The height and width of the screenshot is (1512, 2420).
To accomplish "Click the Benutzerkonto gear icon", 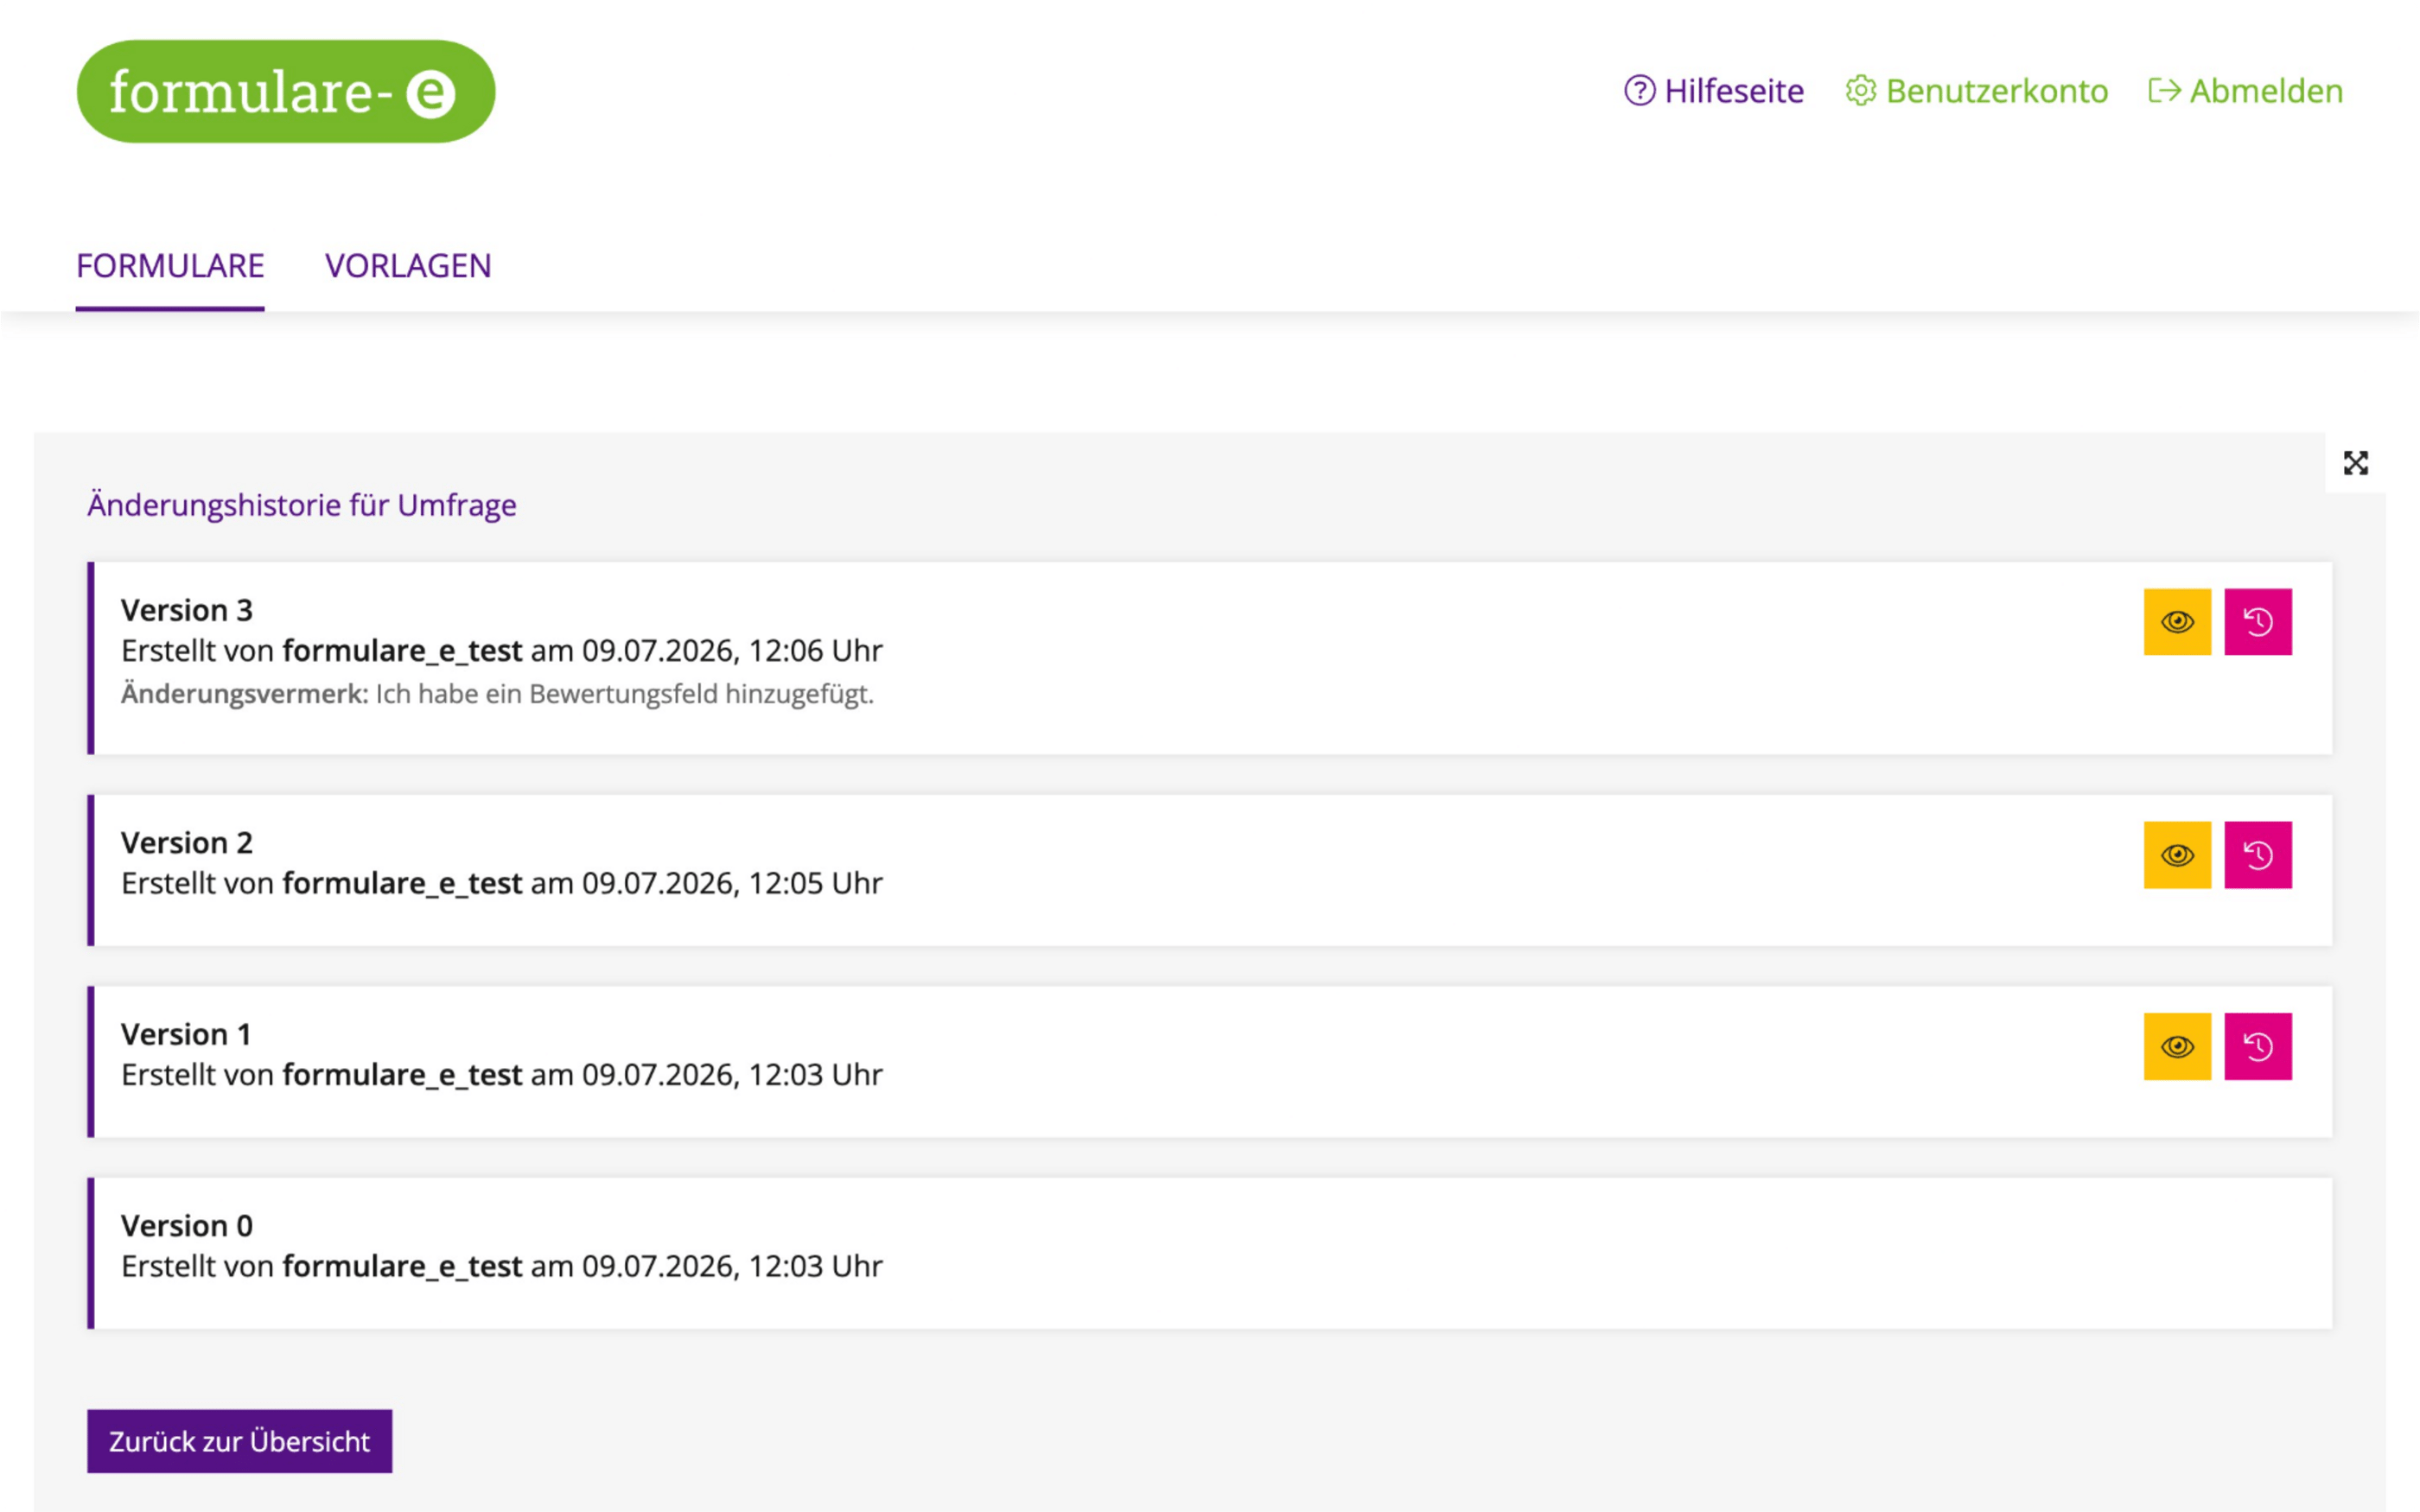I will tap(1860, 91).
